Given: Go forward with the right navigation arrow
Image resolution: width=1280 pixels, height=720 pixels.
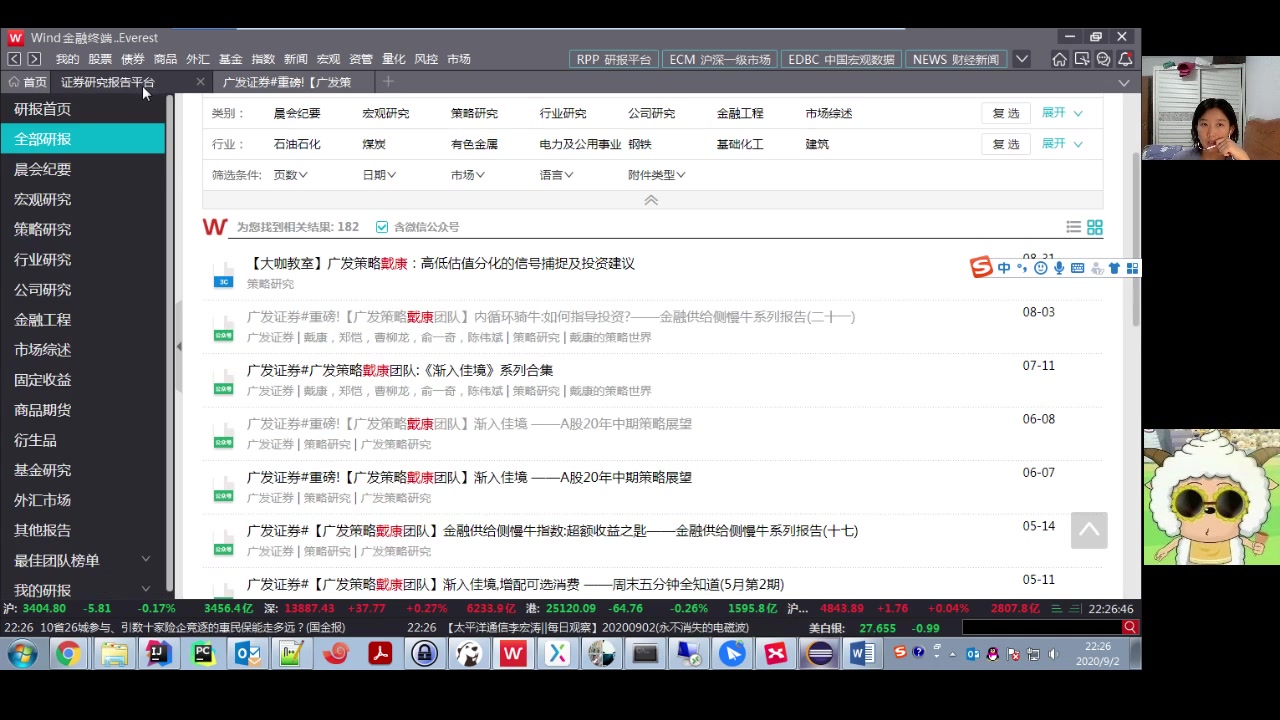Looking at the screenshot, I should pyautogui.click(x=34, y=59).
